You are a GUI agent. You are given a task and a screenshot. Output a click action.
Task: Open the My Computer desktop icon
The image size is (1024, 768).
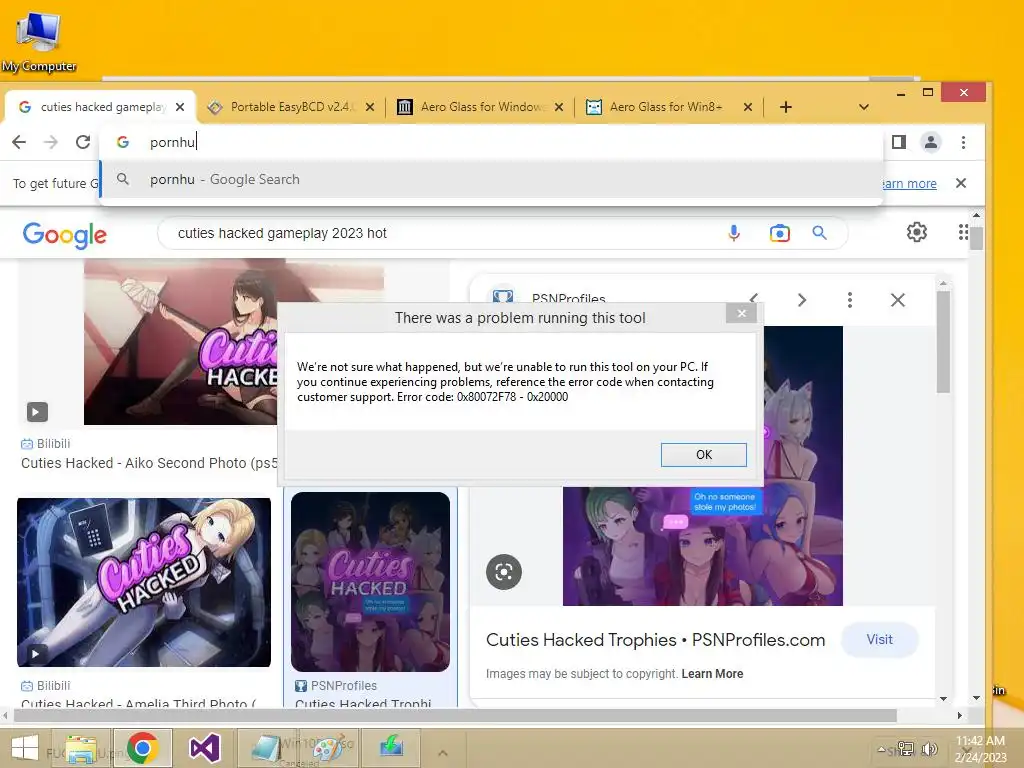[x=39, y=41]
